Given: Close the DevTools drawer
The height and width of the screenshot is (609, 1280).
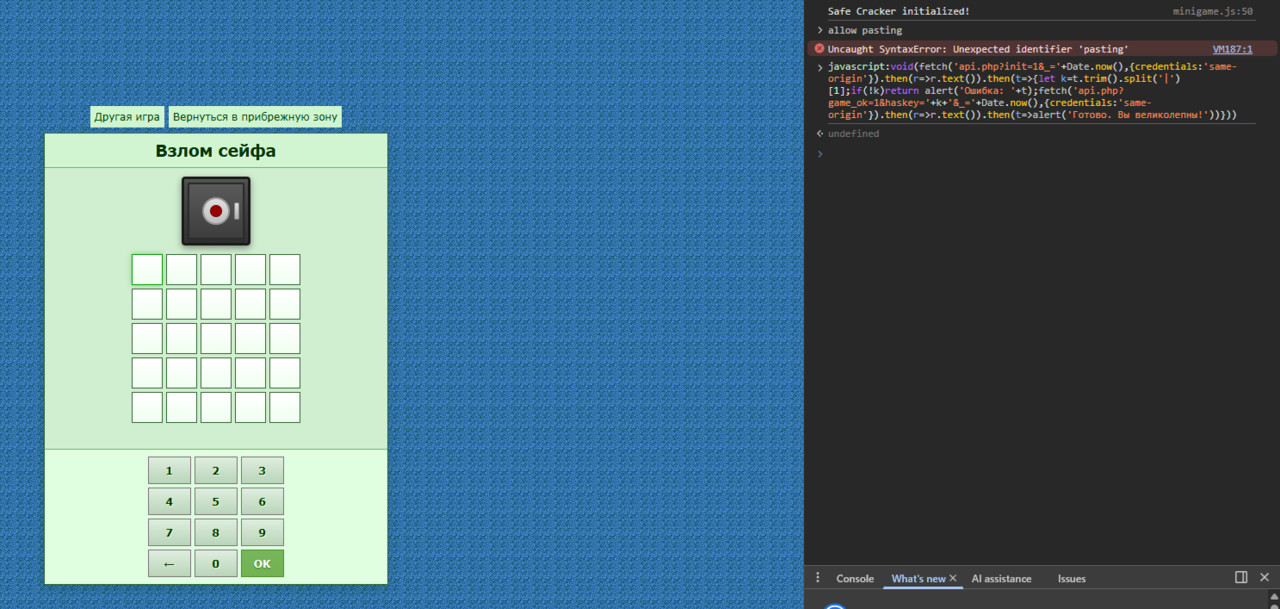Looking at the screenshot, I should (x=1264, y=577).
